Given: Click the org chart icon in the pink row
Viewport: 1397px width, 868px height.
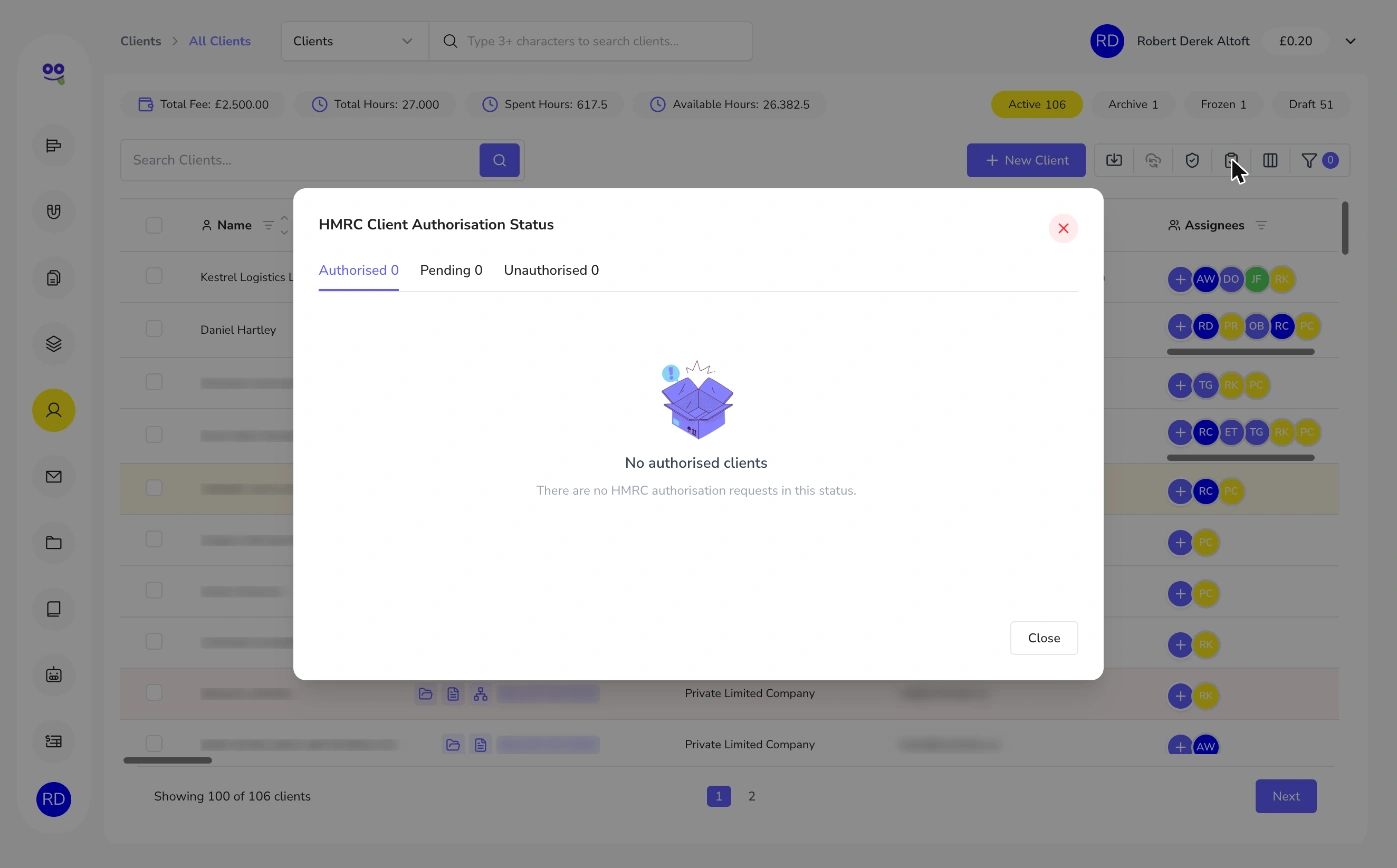Looking at the screenshot, I should pos(481,694).
